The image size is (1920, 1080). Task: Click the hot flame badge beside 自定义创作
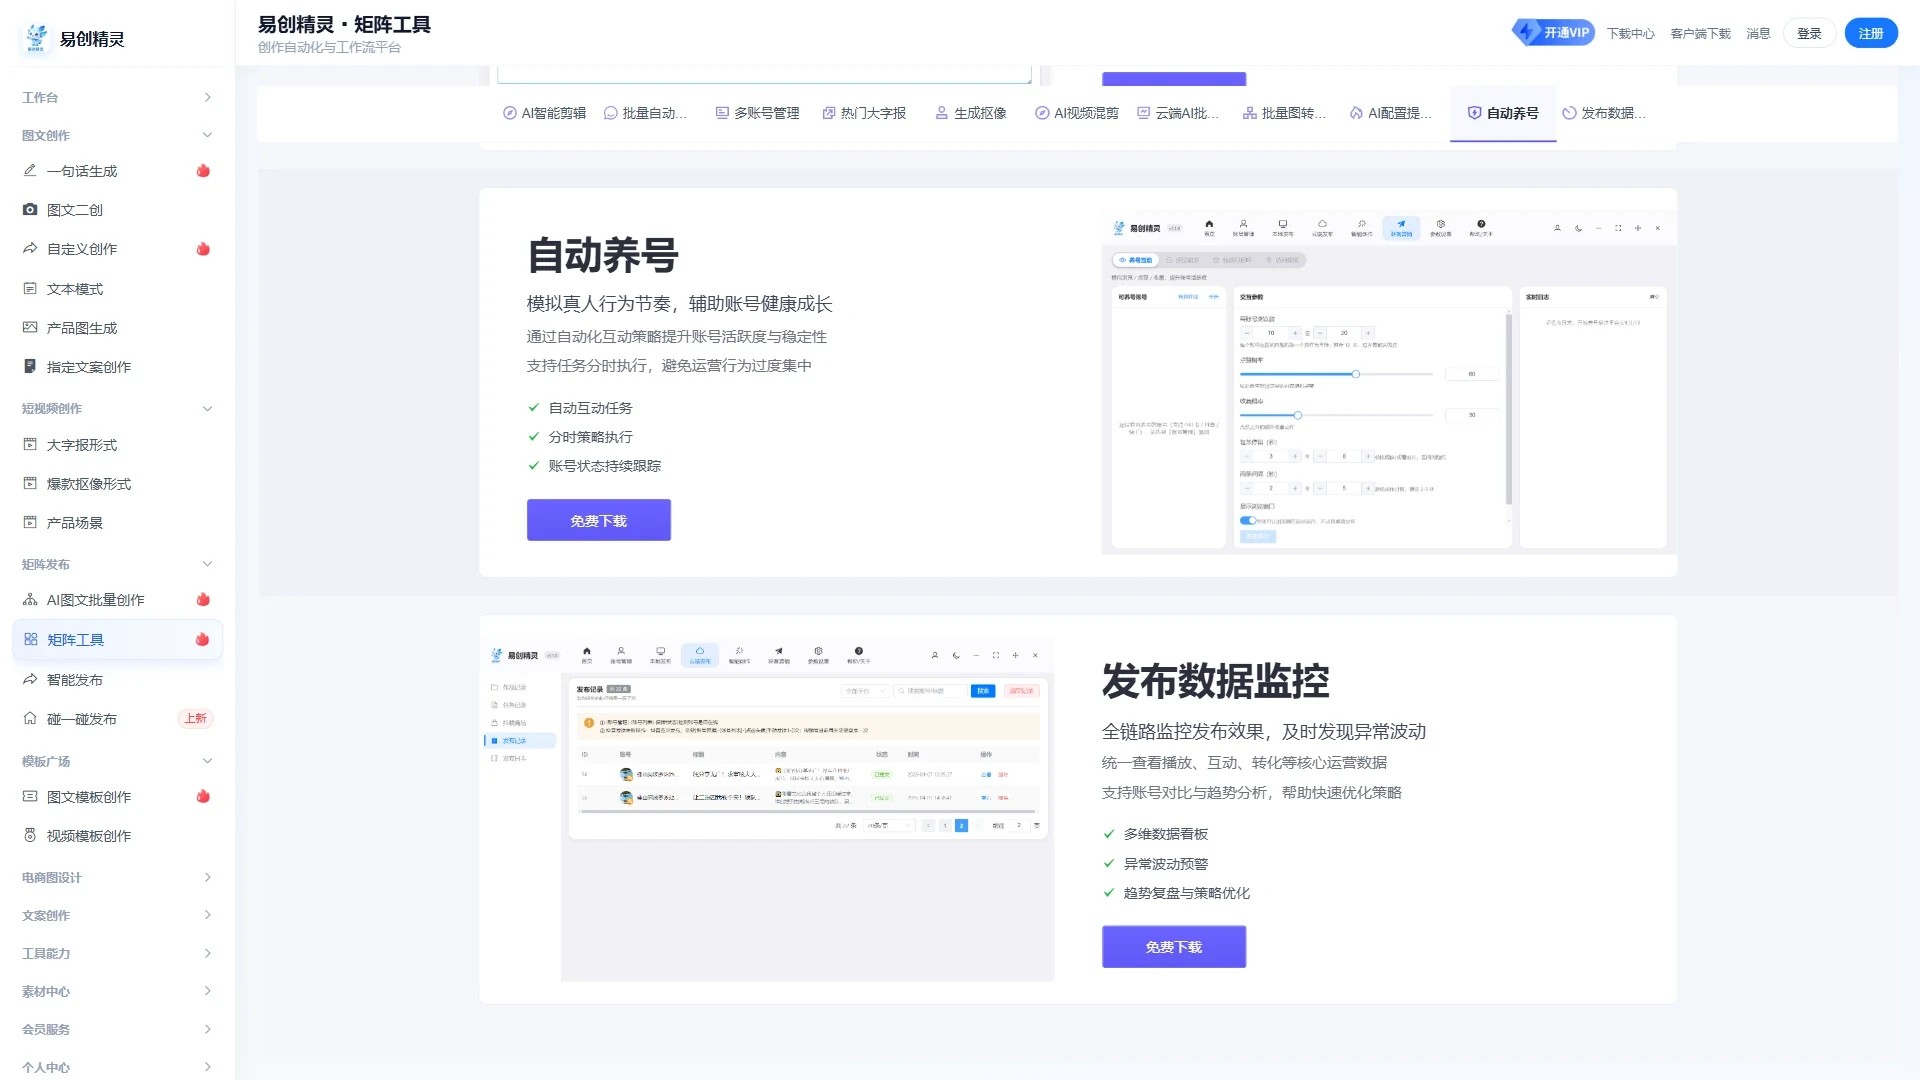203,249
